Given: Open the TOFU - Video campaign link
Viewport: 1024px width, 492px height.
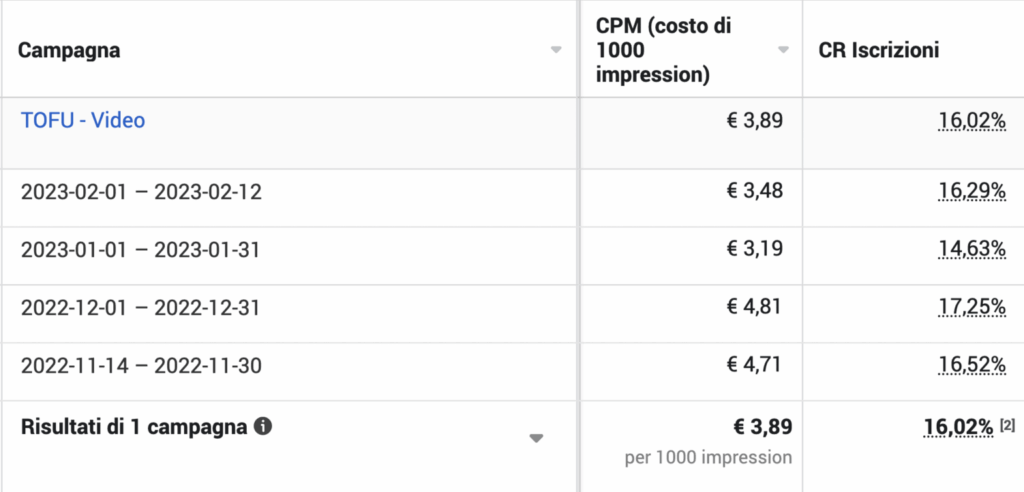Looking at the screenshot, I should (83, 120).
